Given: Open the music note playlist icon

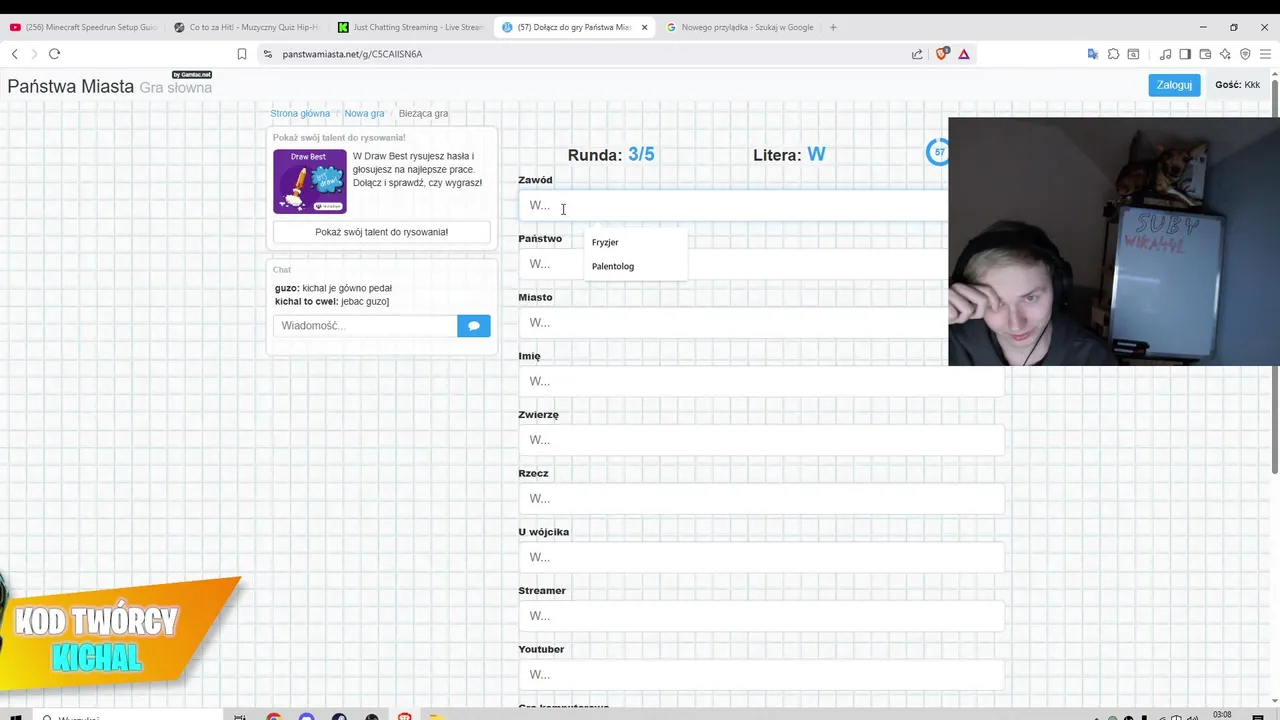Looking at the screenshot, I should (x=1165, y=54).
